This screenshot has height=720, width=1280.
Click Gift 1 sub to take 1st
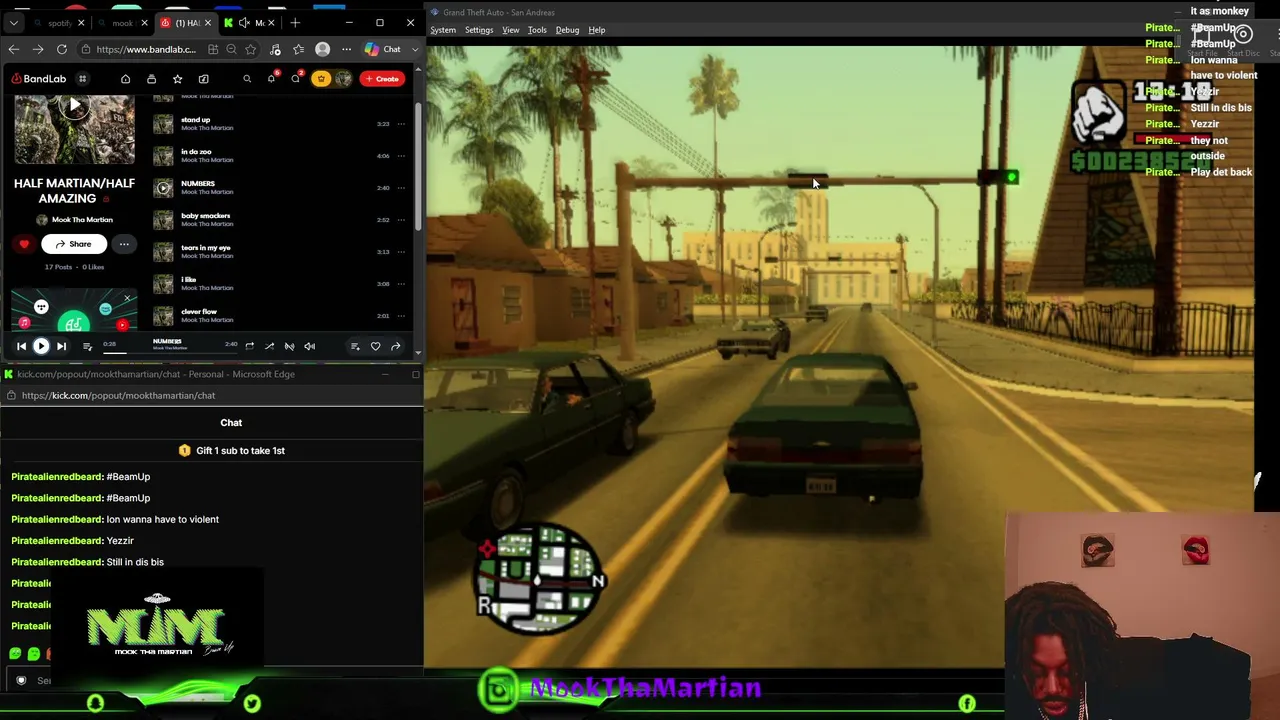click(x=232, y=451)
